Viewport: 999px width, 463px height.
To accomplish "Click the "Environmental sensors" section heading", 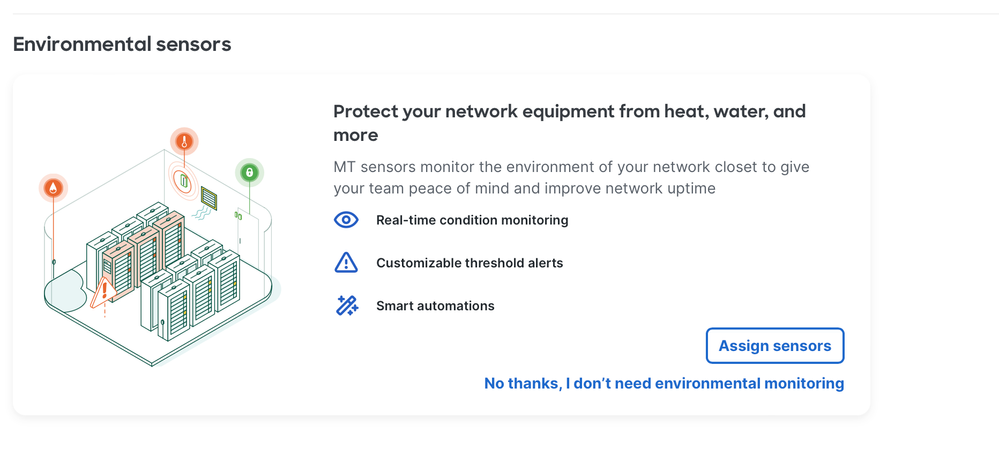I will [122, 44].
